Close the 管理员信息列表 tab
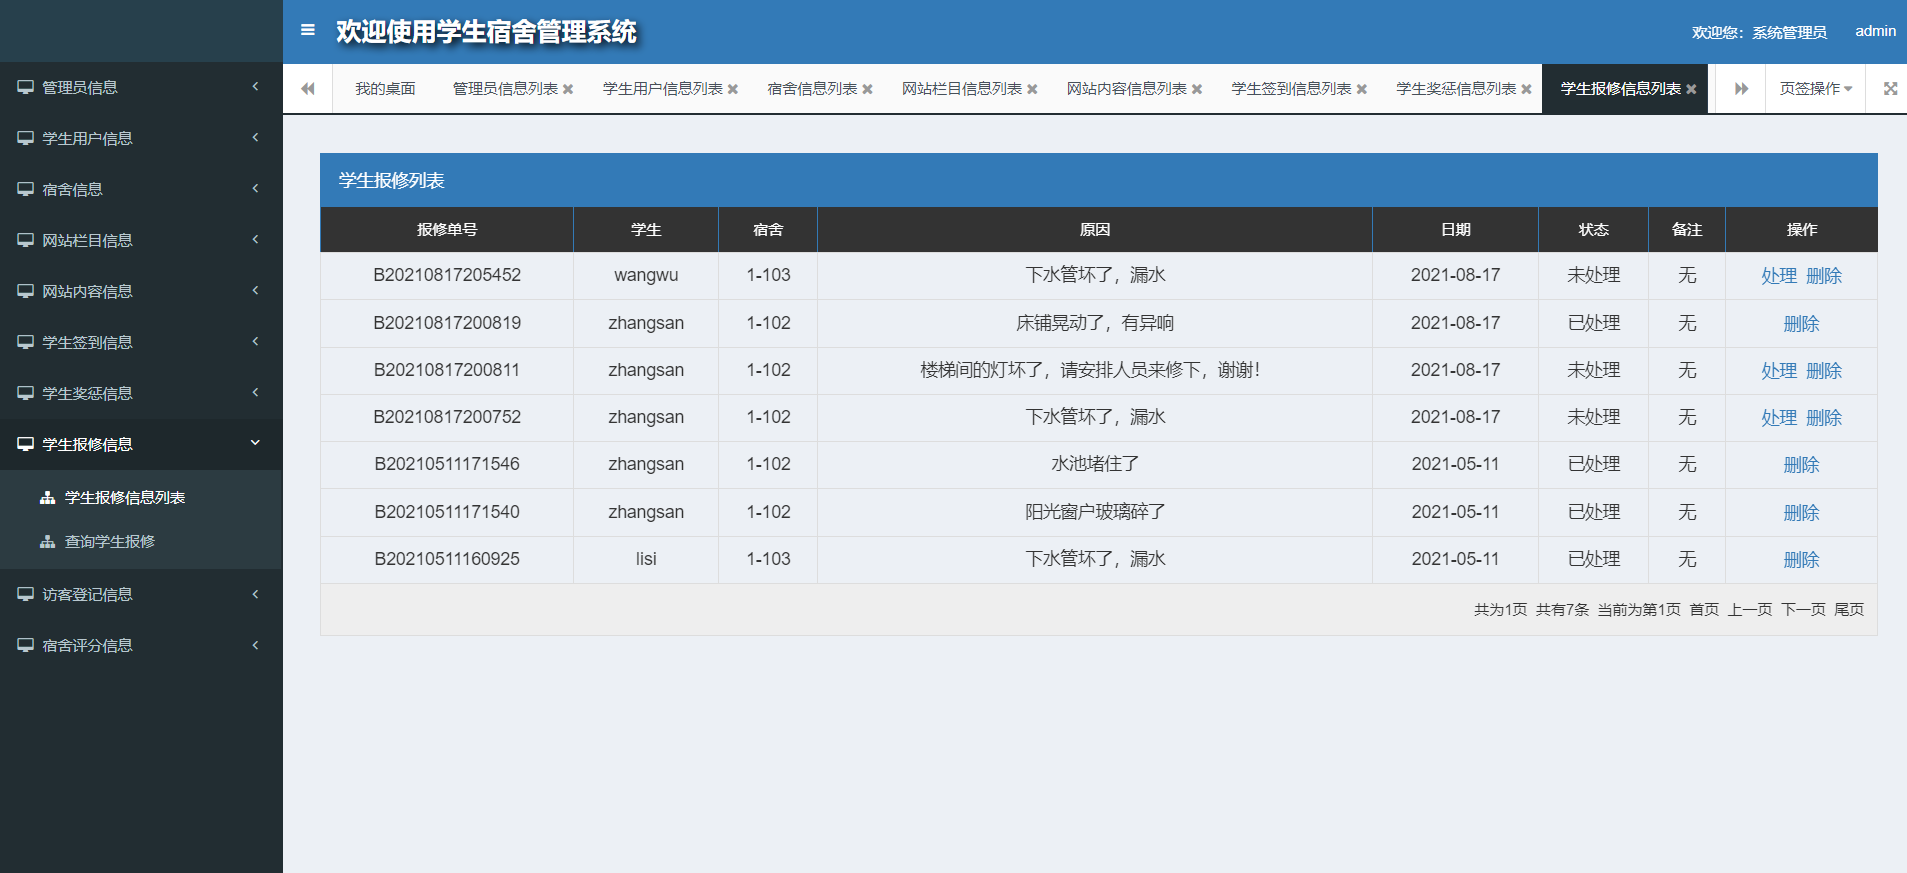This screenshot has height=873, width=1907. pyautogui.click(x=568, y=89)
